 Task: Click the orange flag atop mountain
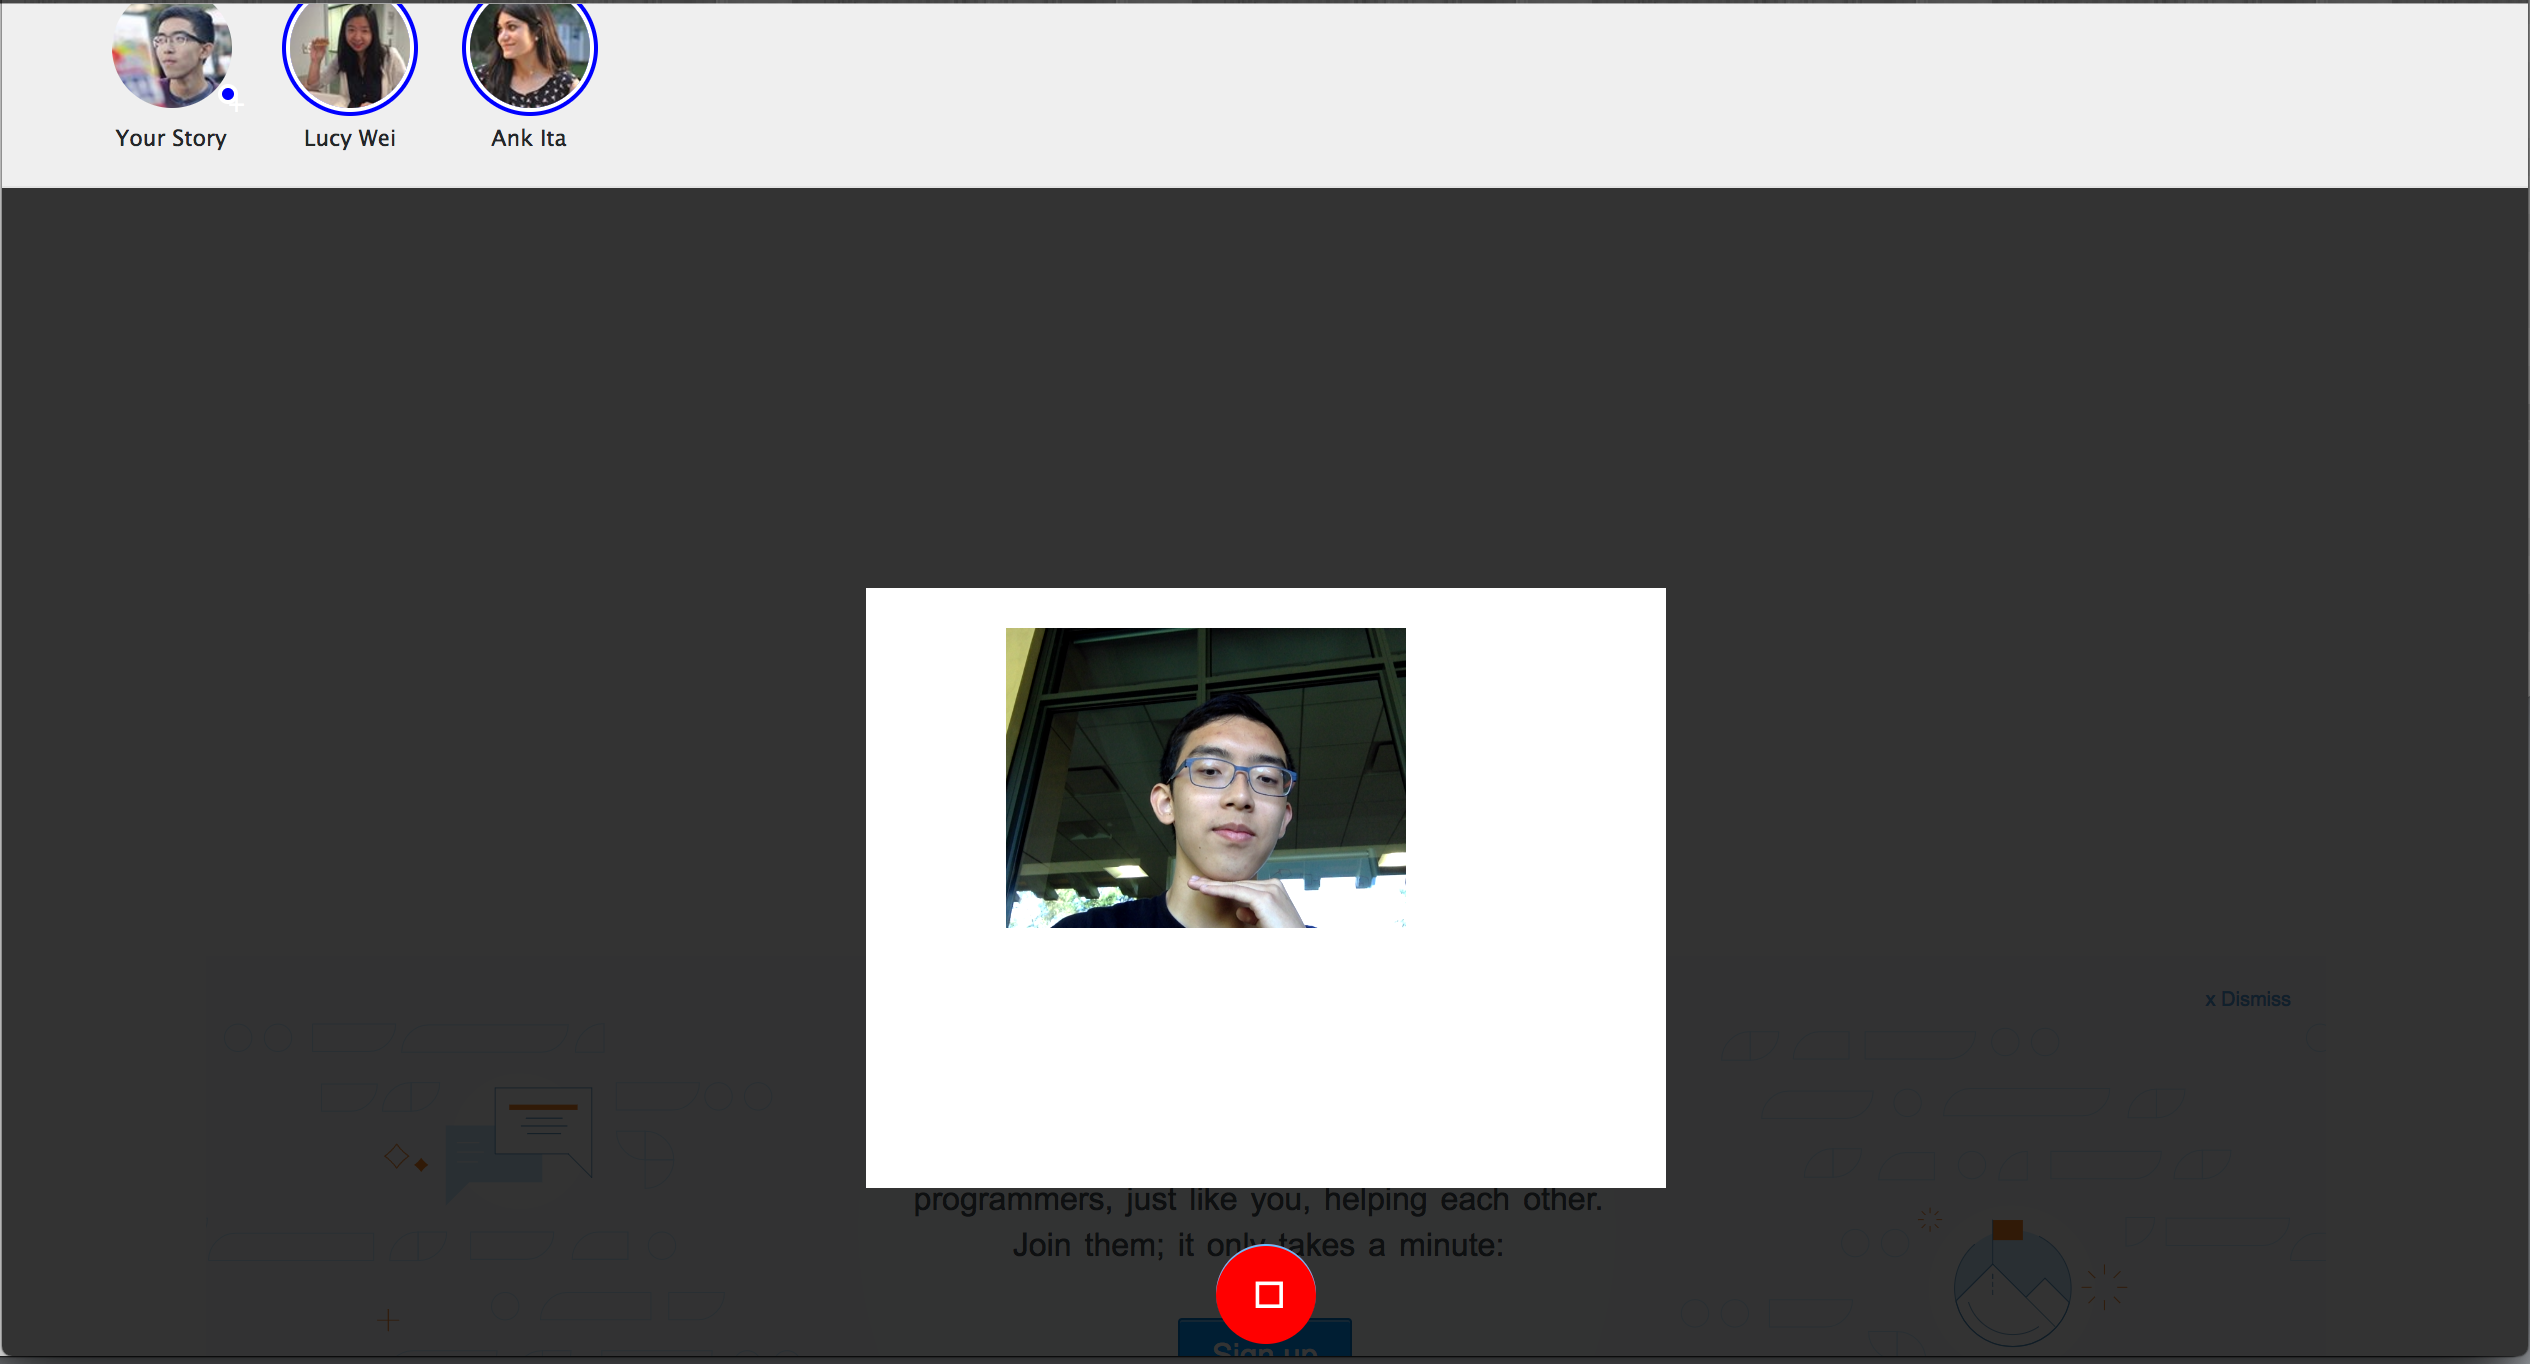(2006, 1229)
